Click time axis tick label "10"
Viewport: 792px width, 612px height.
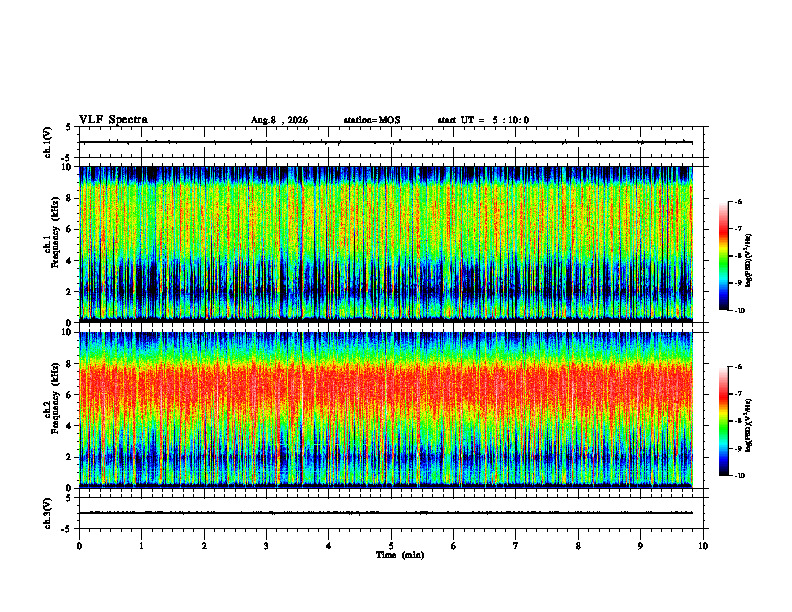(x=703, y=546)
